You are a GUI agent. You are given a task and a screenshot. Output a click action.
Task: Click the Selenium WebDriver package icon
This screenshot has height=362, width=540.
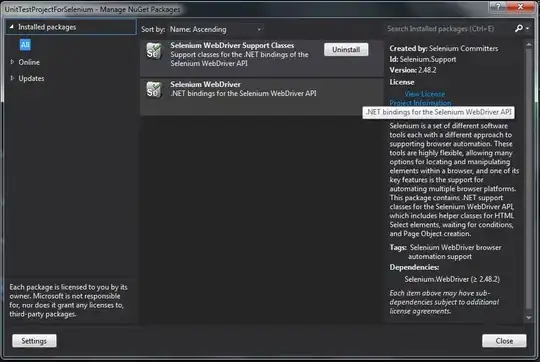tap(154, 90)
